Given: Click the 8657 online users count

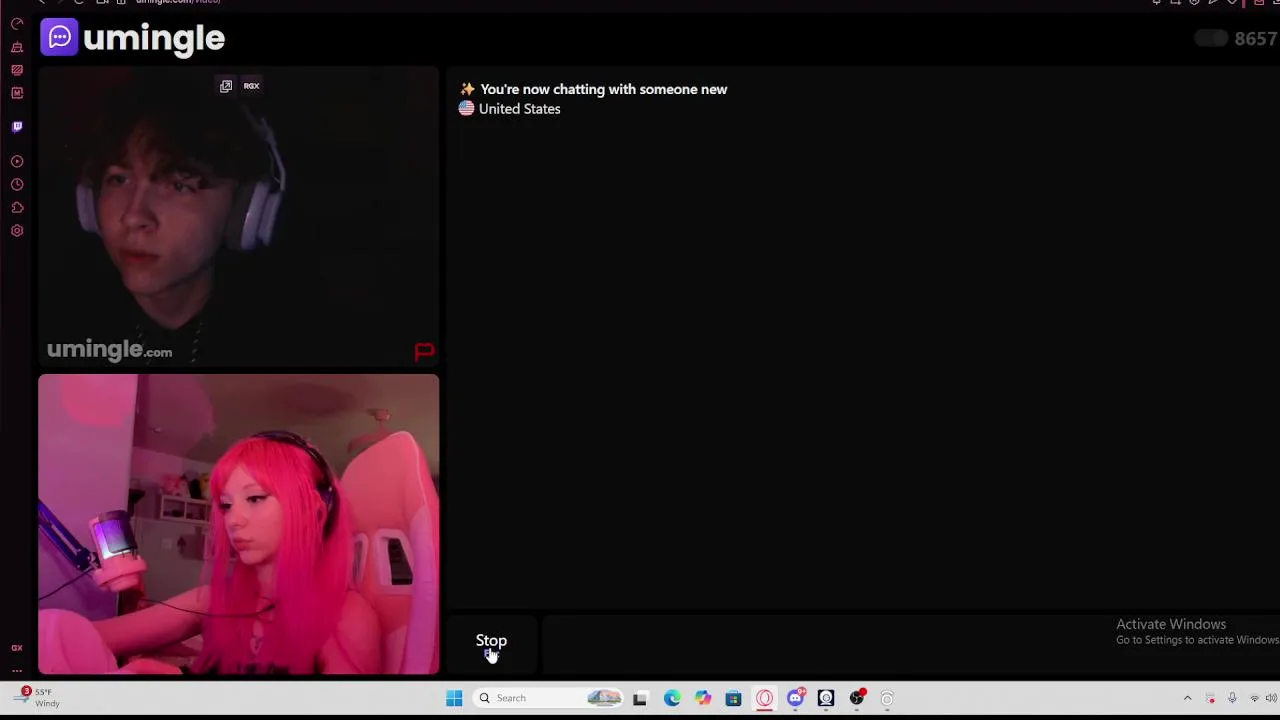Looking at the screenshot, I should (x=1255, y=39).
